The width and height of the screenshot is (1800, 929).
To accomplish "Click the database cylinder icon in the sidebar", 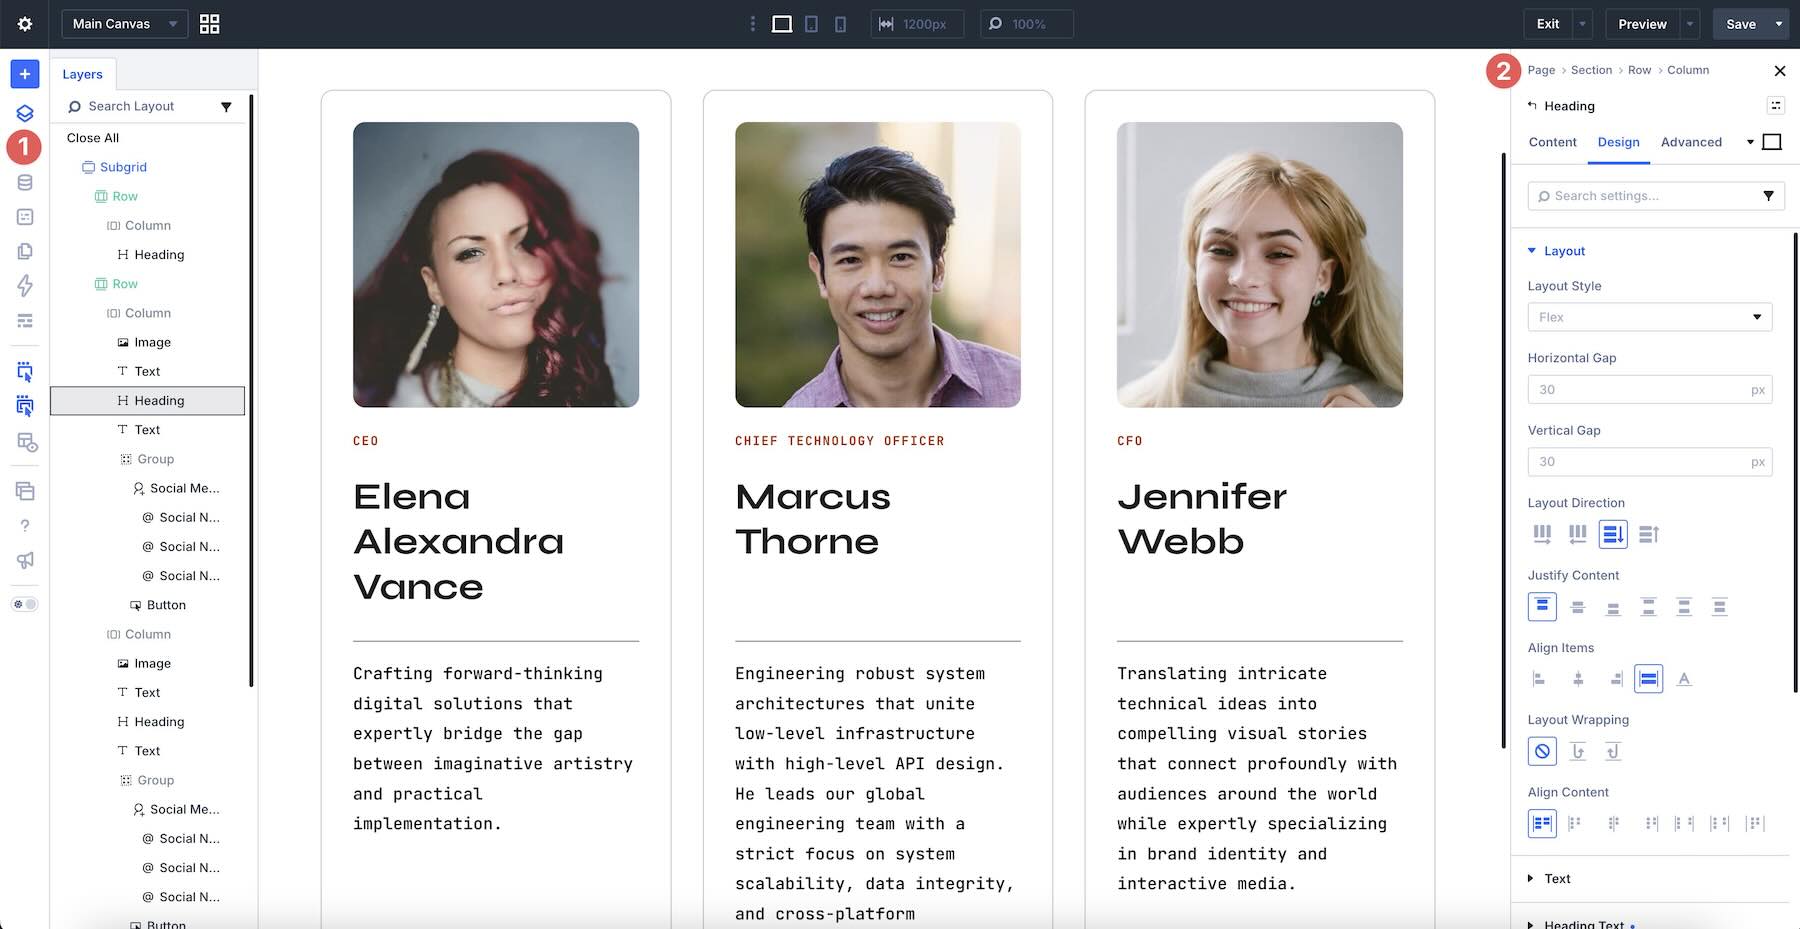I will 25,182.
